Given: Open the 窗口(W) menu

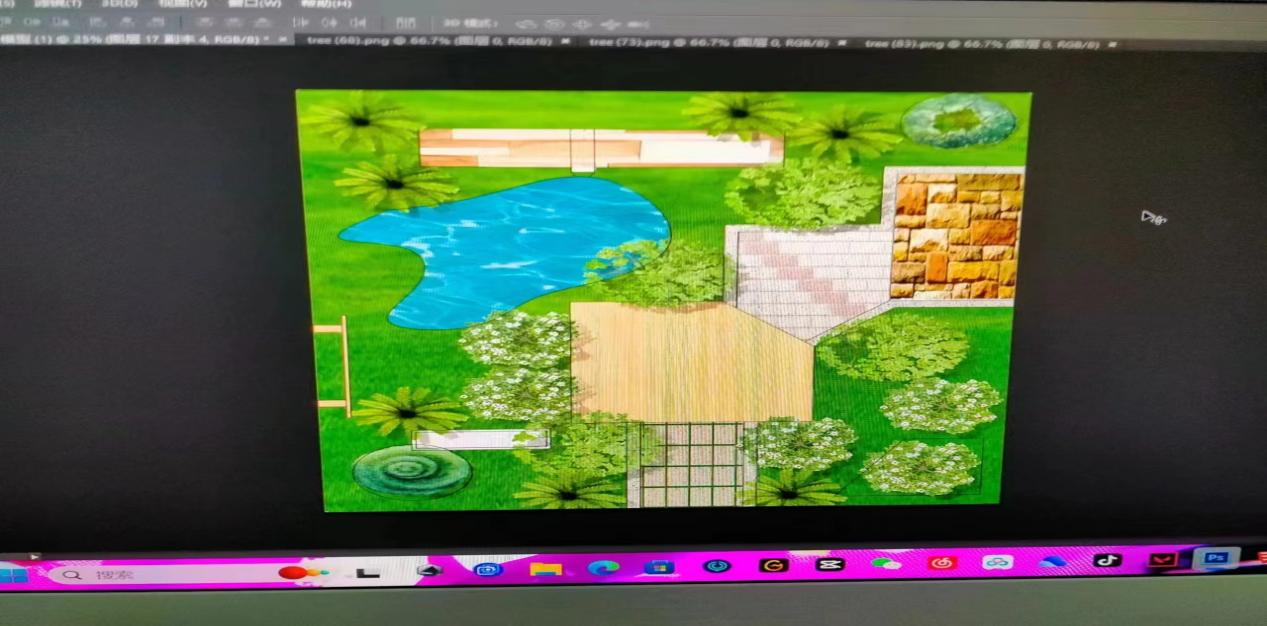Looking at the screenshot, I should 254,3.
